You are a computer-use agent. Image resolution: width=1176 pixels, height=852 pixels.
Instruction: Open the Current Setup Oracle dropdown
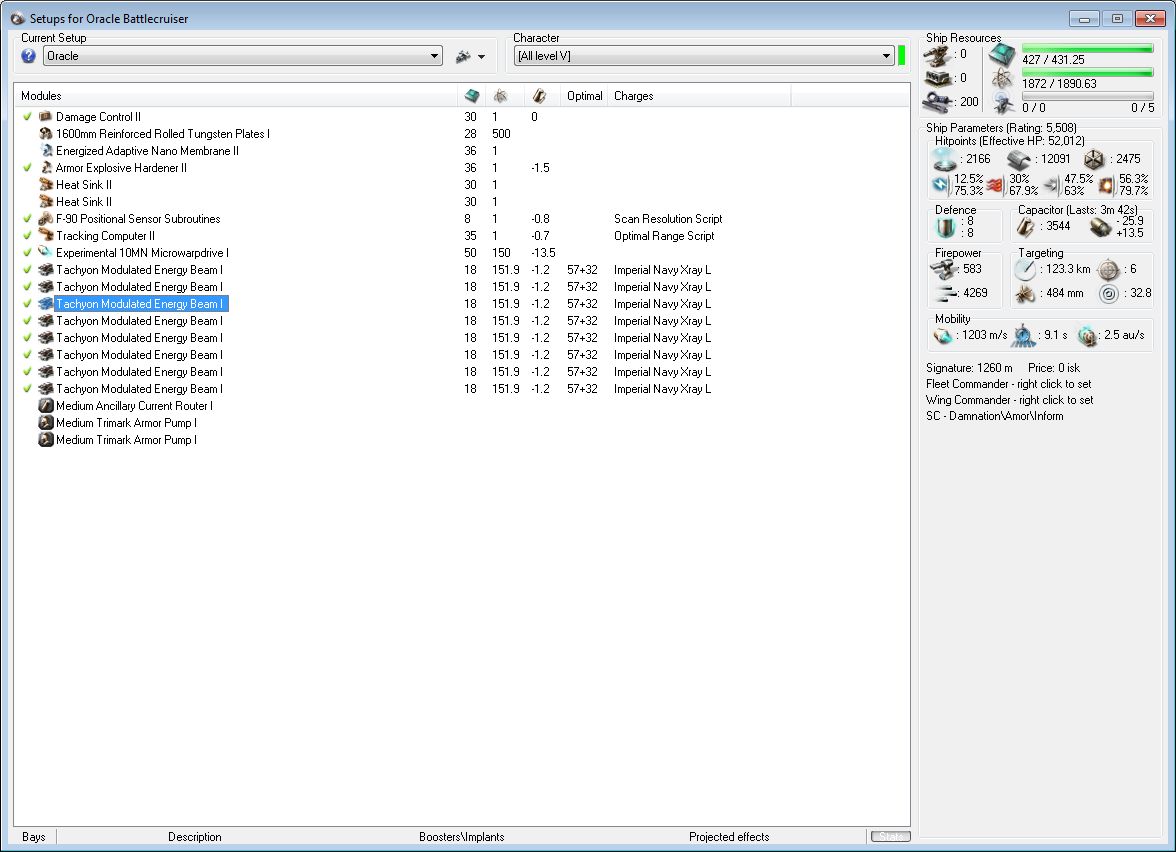[242, 56]
